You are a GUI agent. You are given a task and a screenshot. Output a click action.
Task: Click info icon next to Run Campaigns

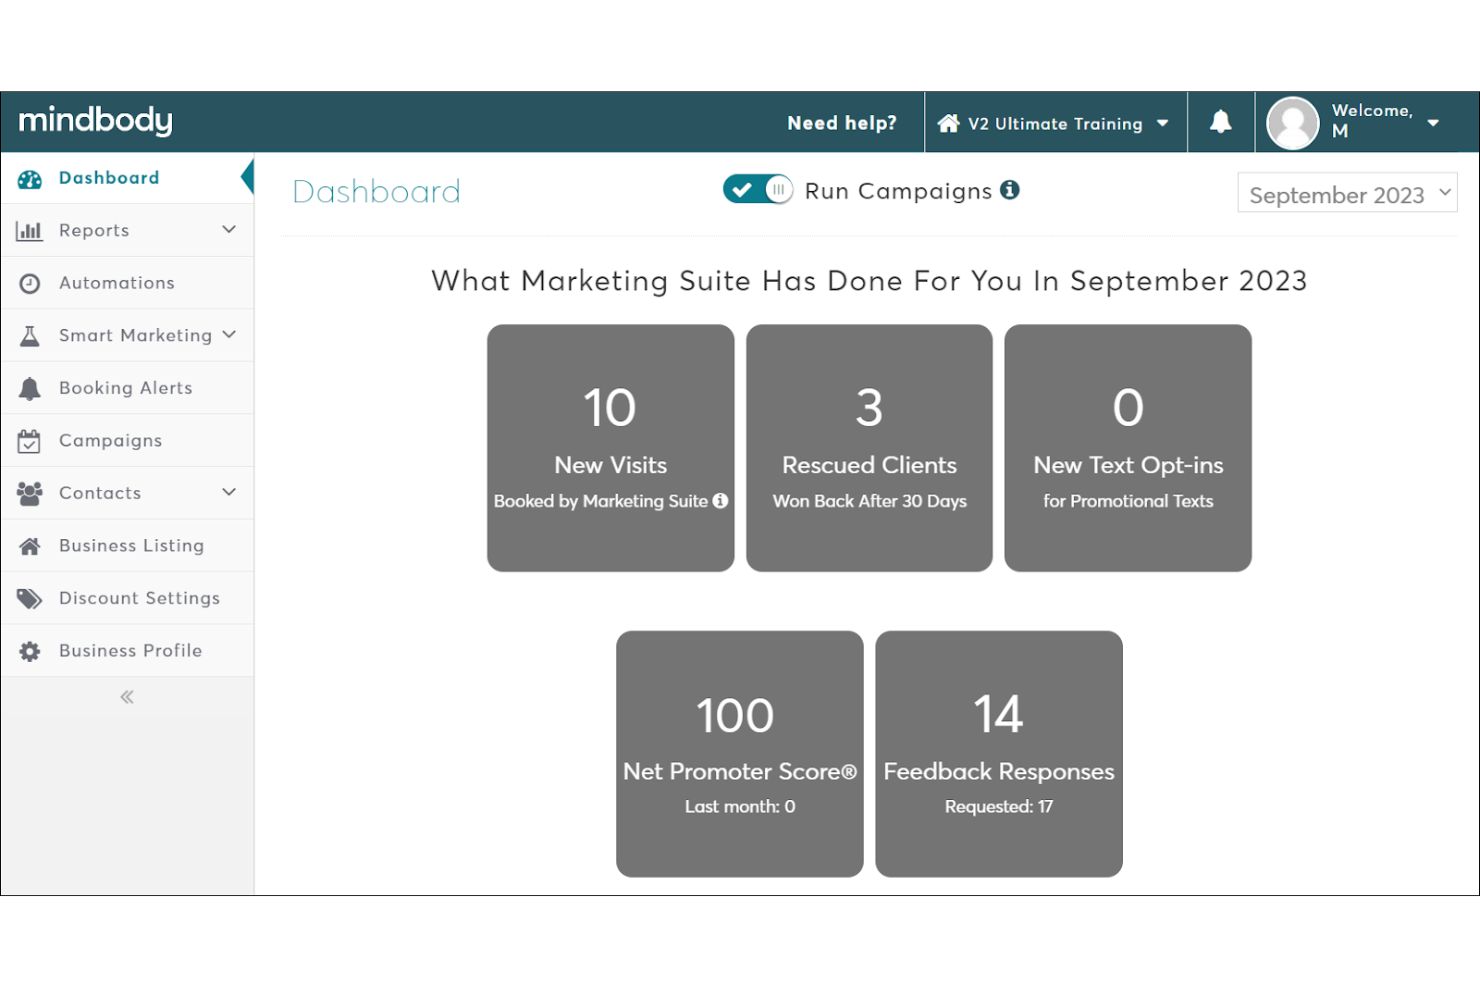1010,190
